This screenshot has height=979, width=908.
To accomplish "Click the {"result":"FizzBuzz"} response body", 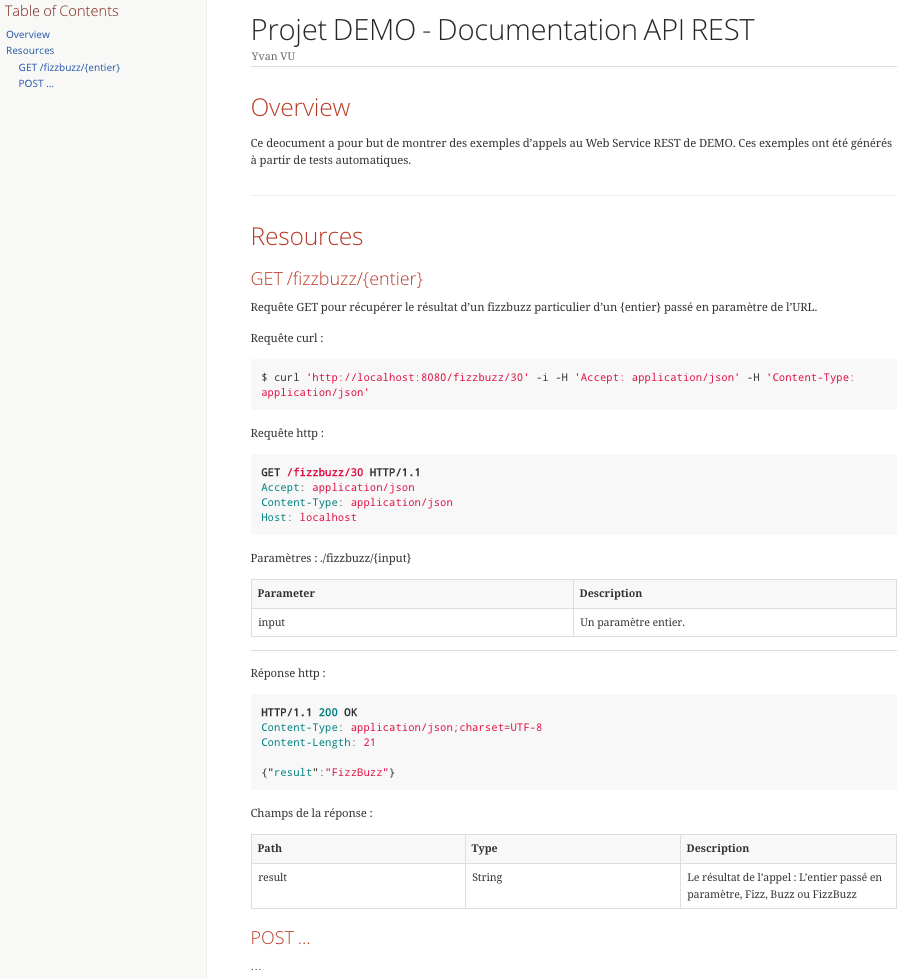I will pyautogui.click(x=328, y=772).
